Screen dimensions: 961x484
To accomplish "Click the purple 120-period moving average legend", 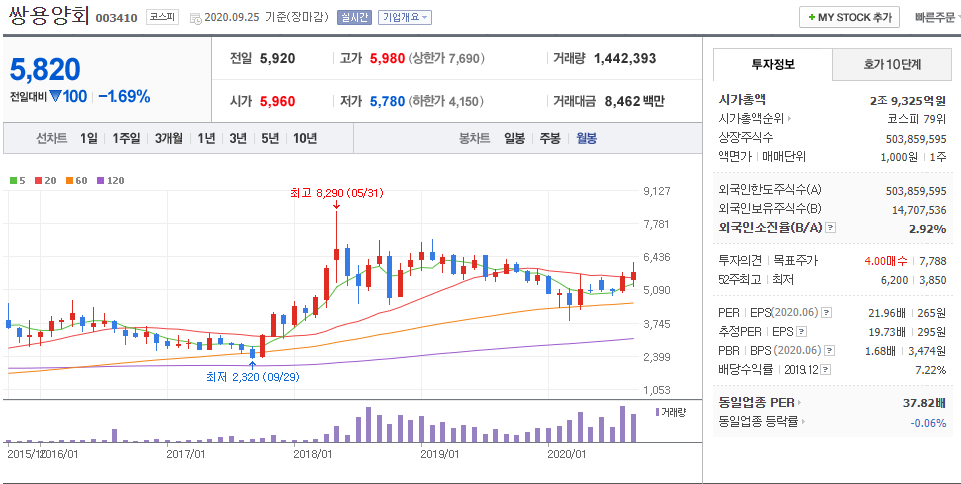I will pos(110,181).
